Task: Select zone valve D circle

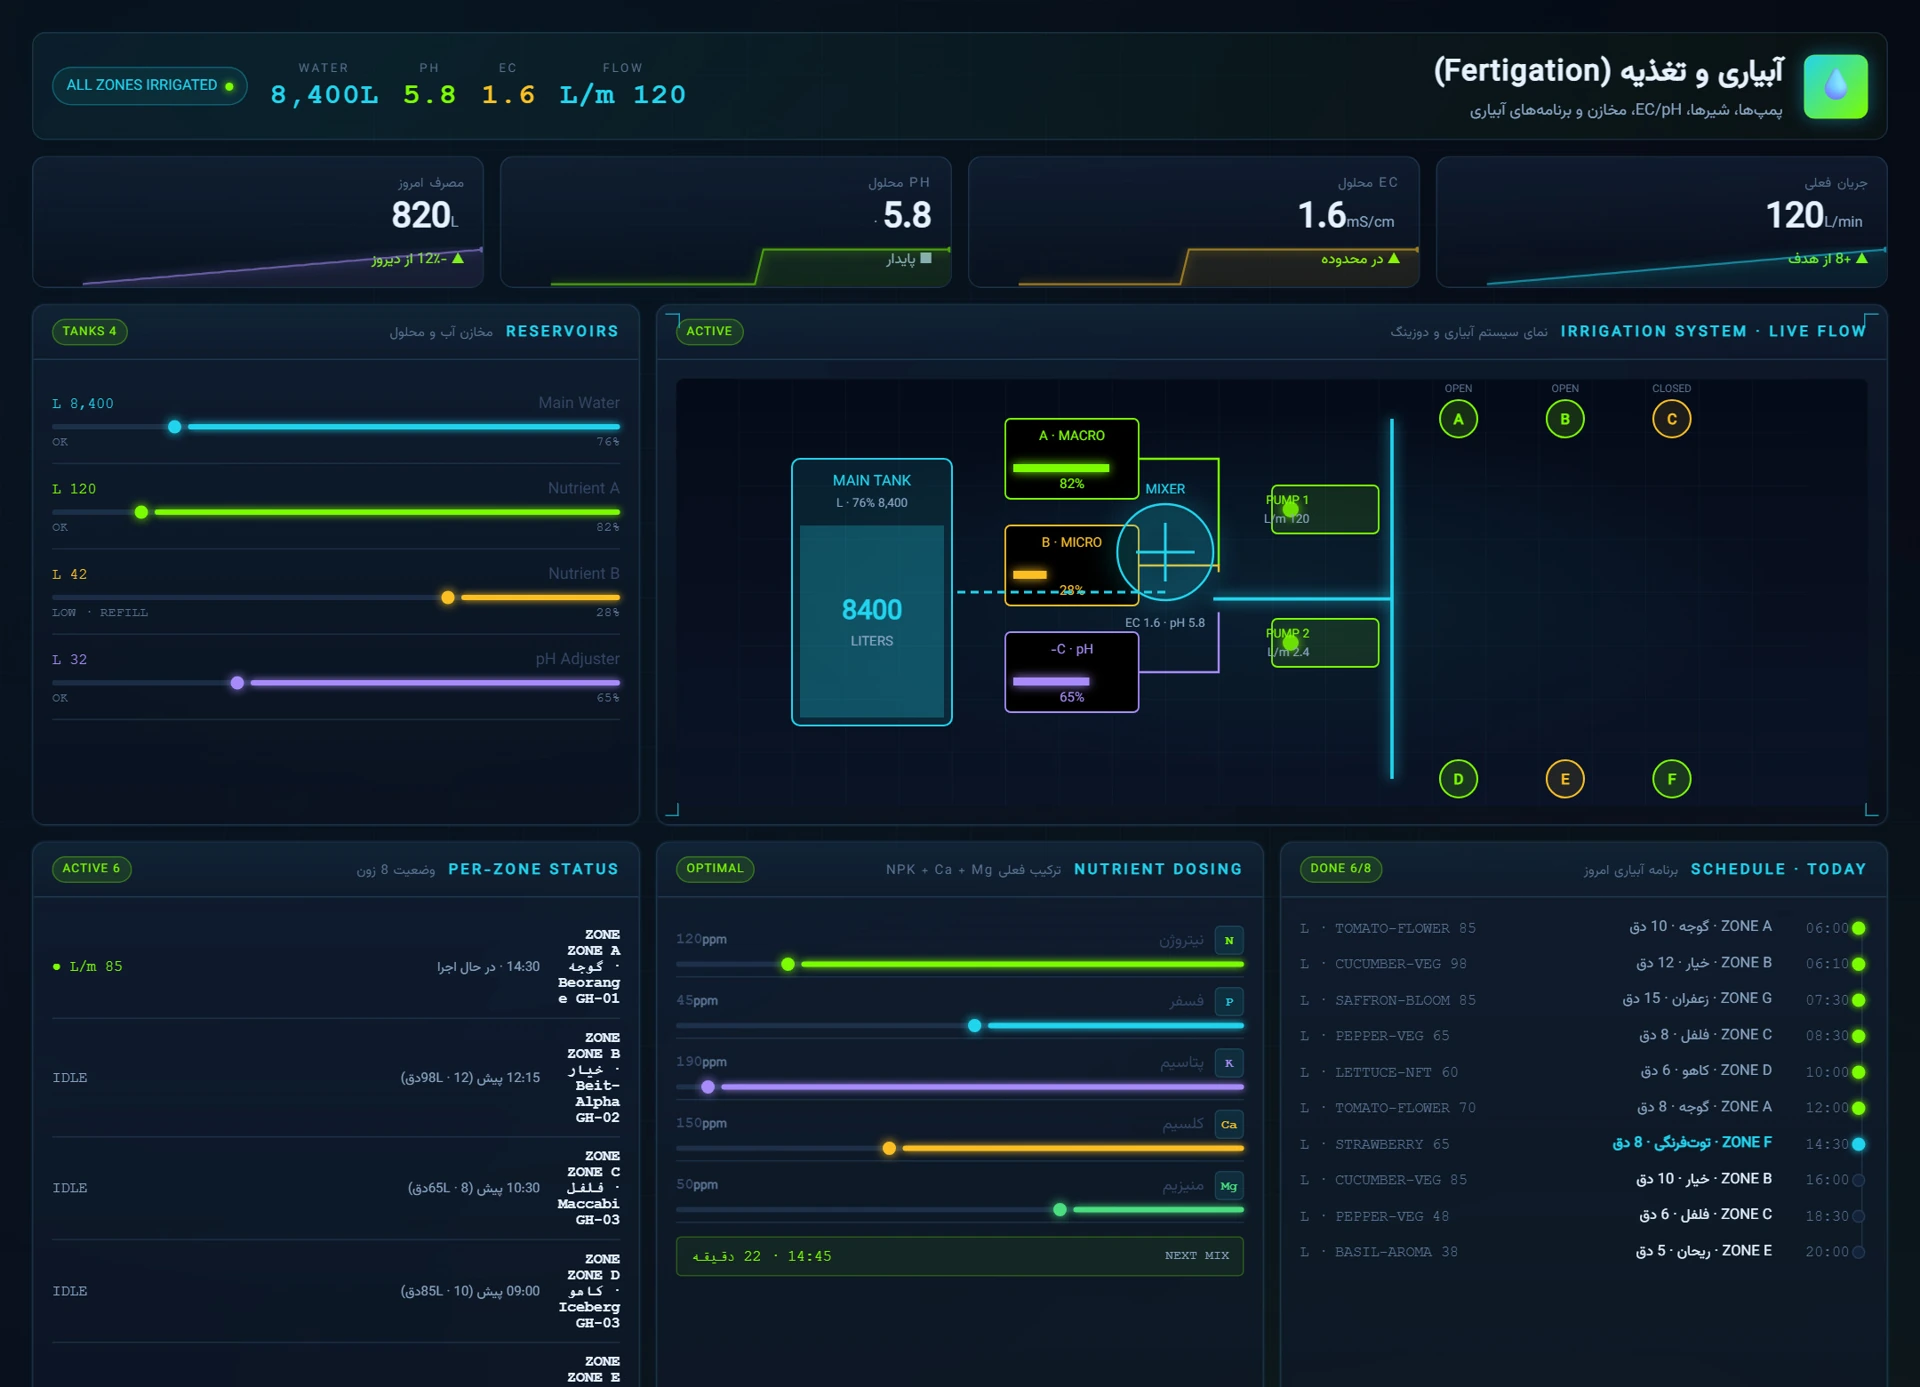Action: pos(1458,779)
